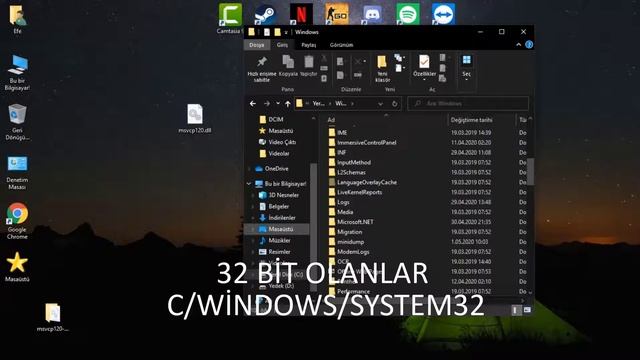Select the ImmersiveControlPanel folder row

coord(427,142)
